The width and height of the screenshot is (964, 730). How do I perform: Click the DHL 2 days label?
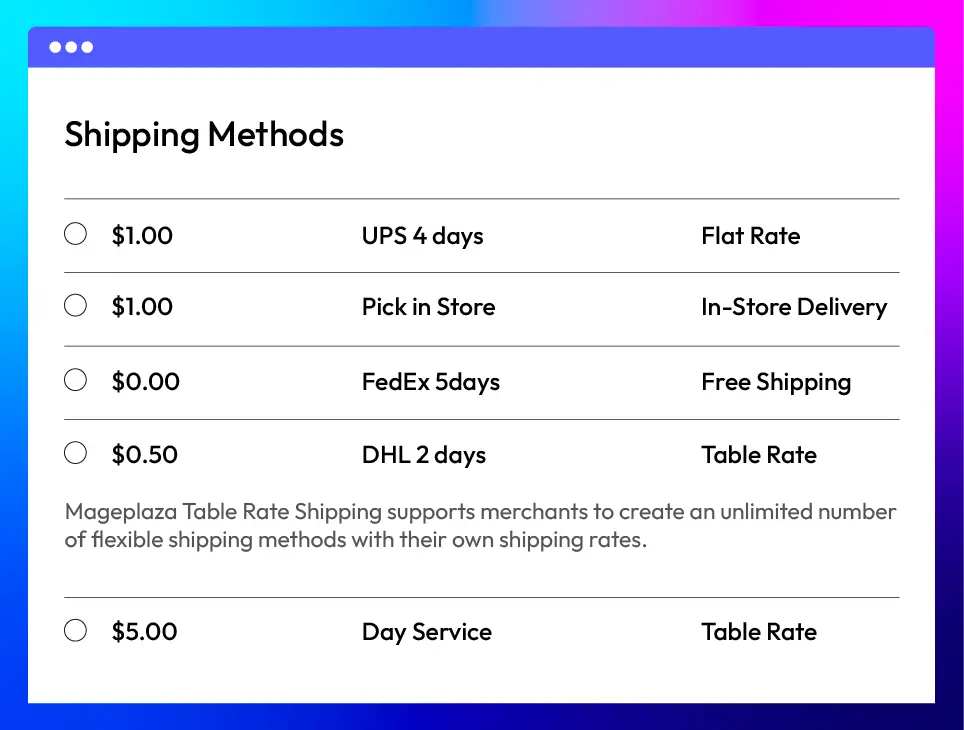click(x=424, y=455)
